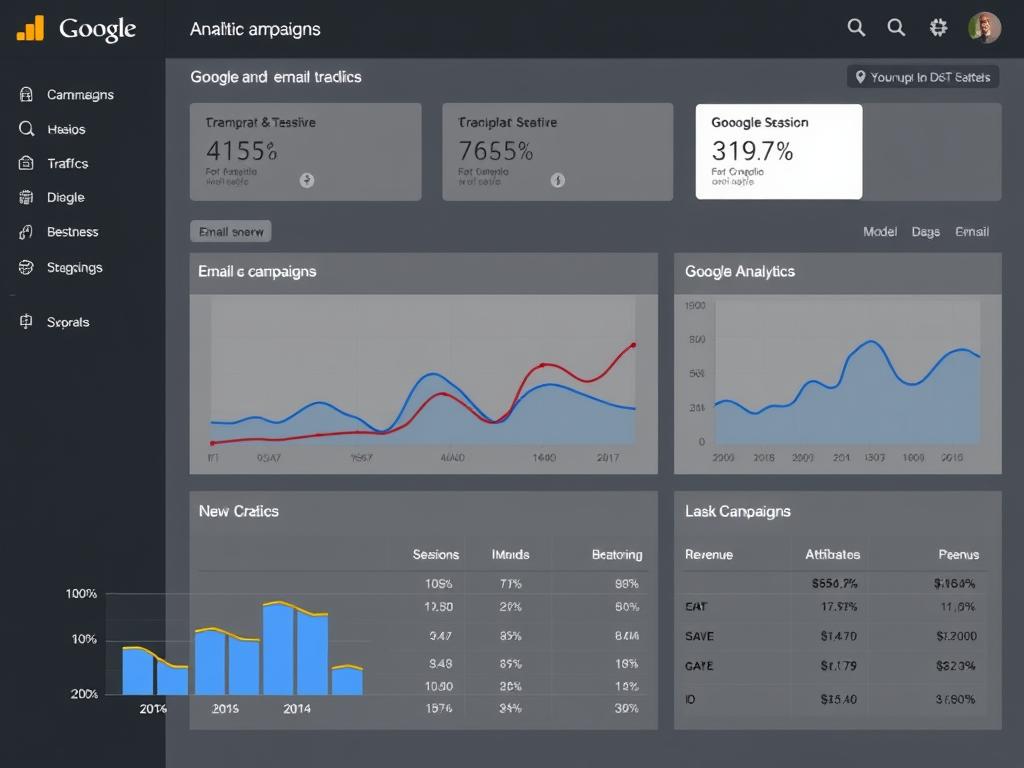Click the Revenue column header

[x=709, y=554]
